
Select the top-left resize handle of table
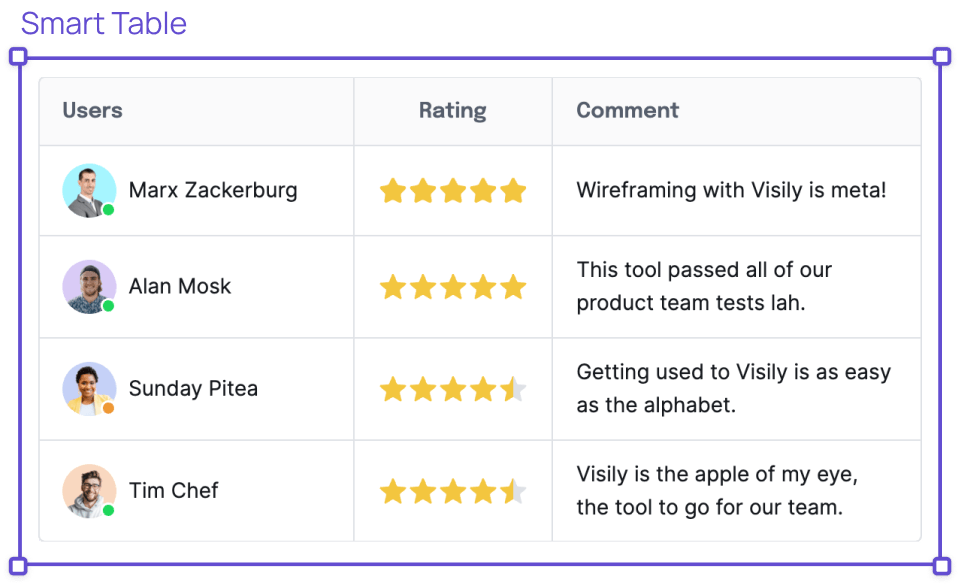(x=18, y=56)
